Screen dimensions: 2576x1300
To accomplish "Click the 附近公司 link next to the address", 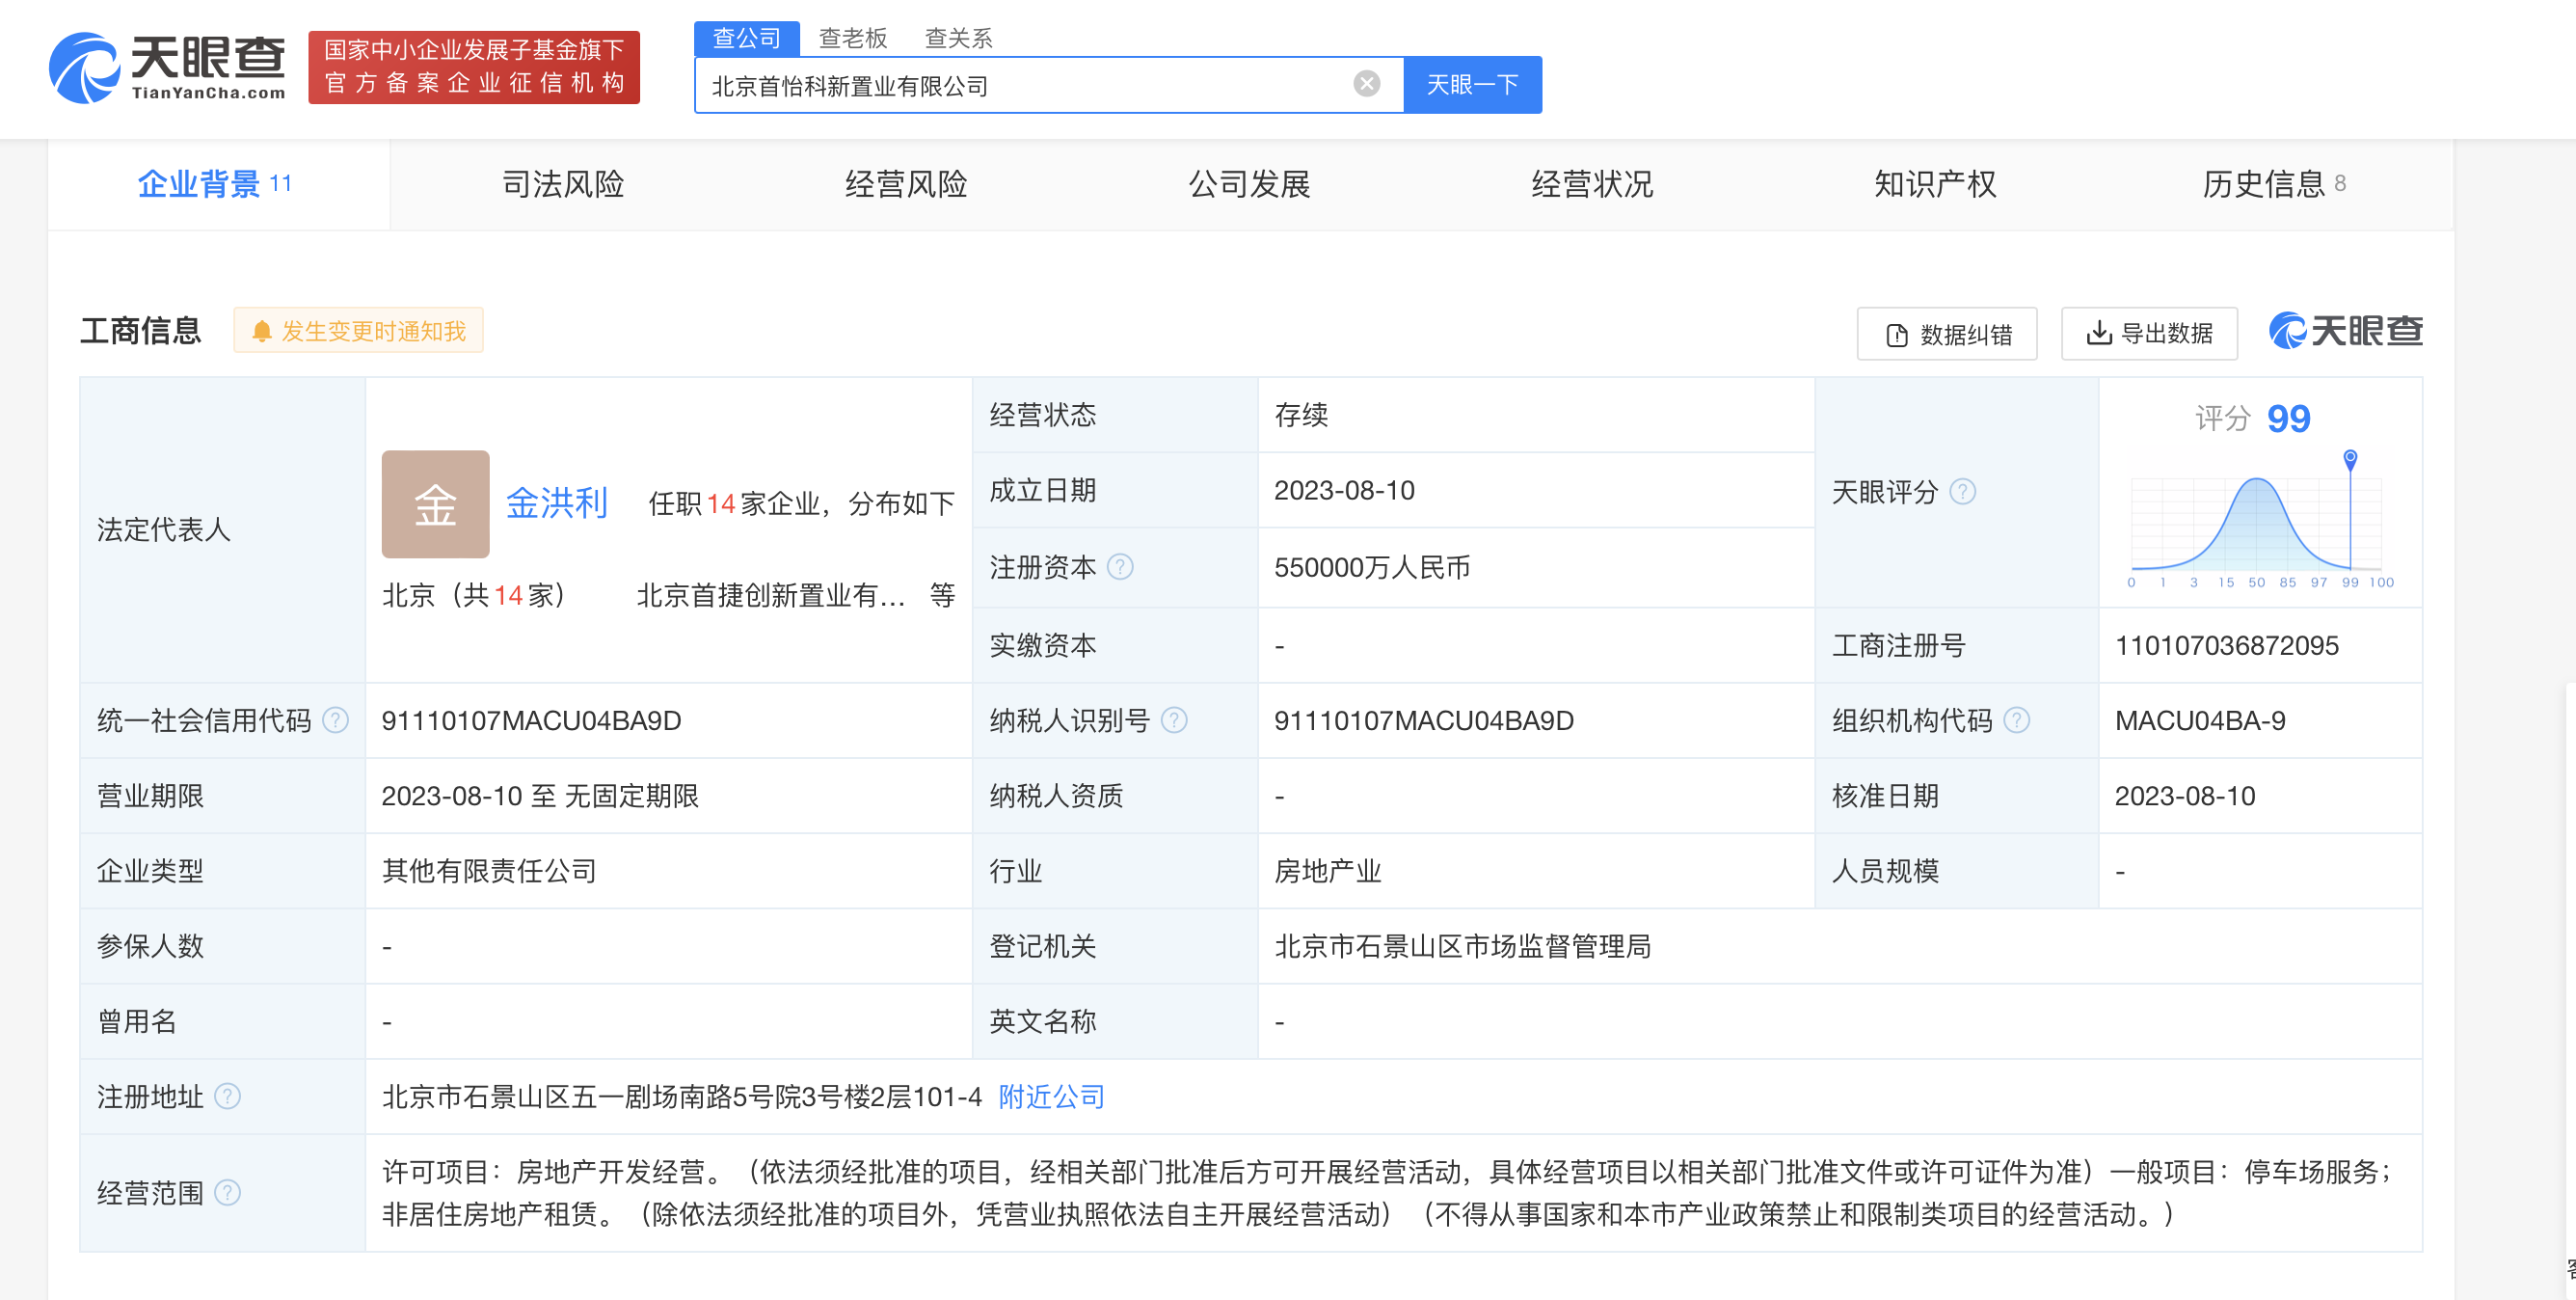I will click(1049, 1096).
